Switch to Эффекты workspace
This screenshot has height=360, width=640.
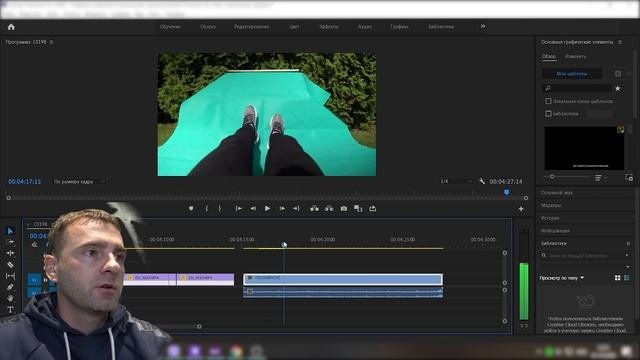pyautogui.click(x=329, y=27)
